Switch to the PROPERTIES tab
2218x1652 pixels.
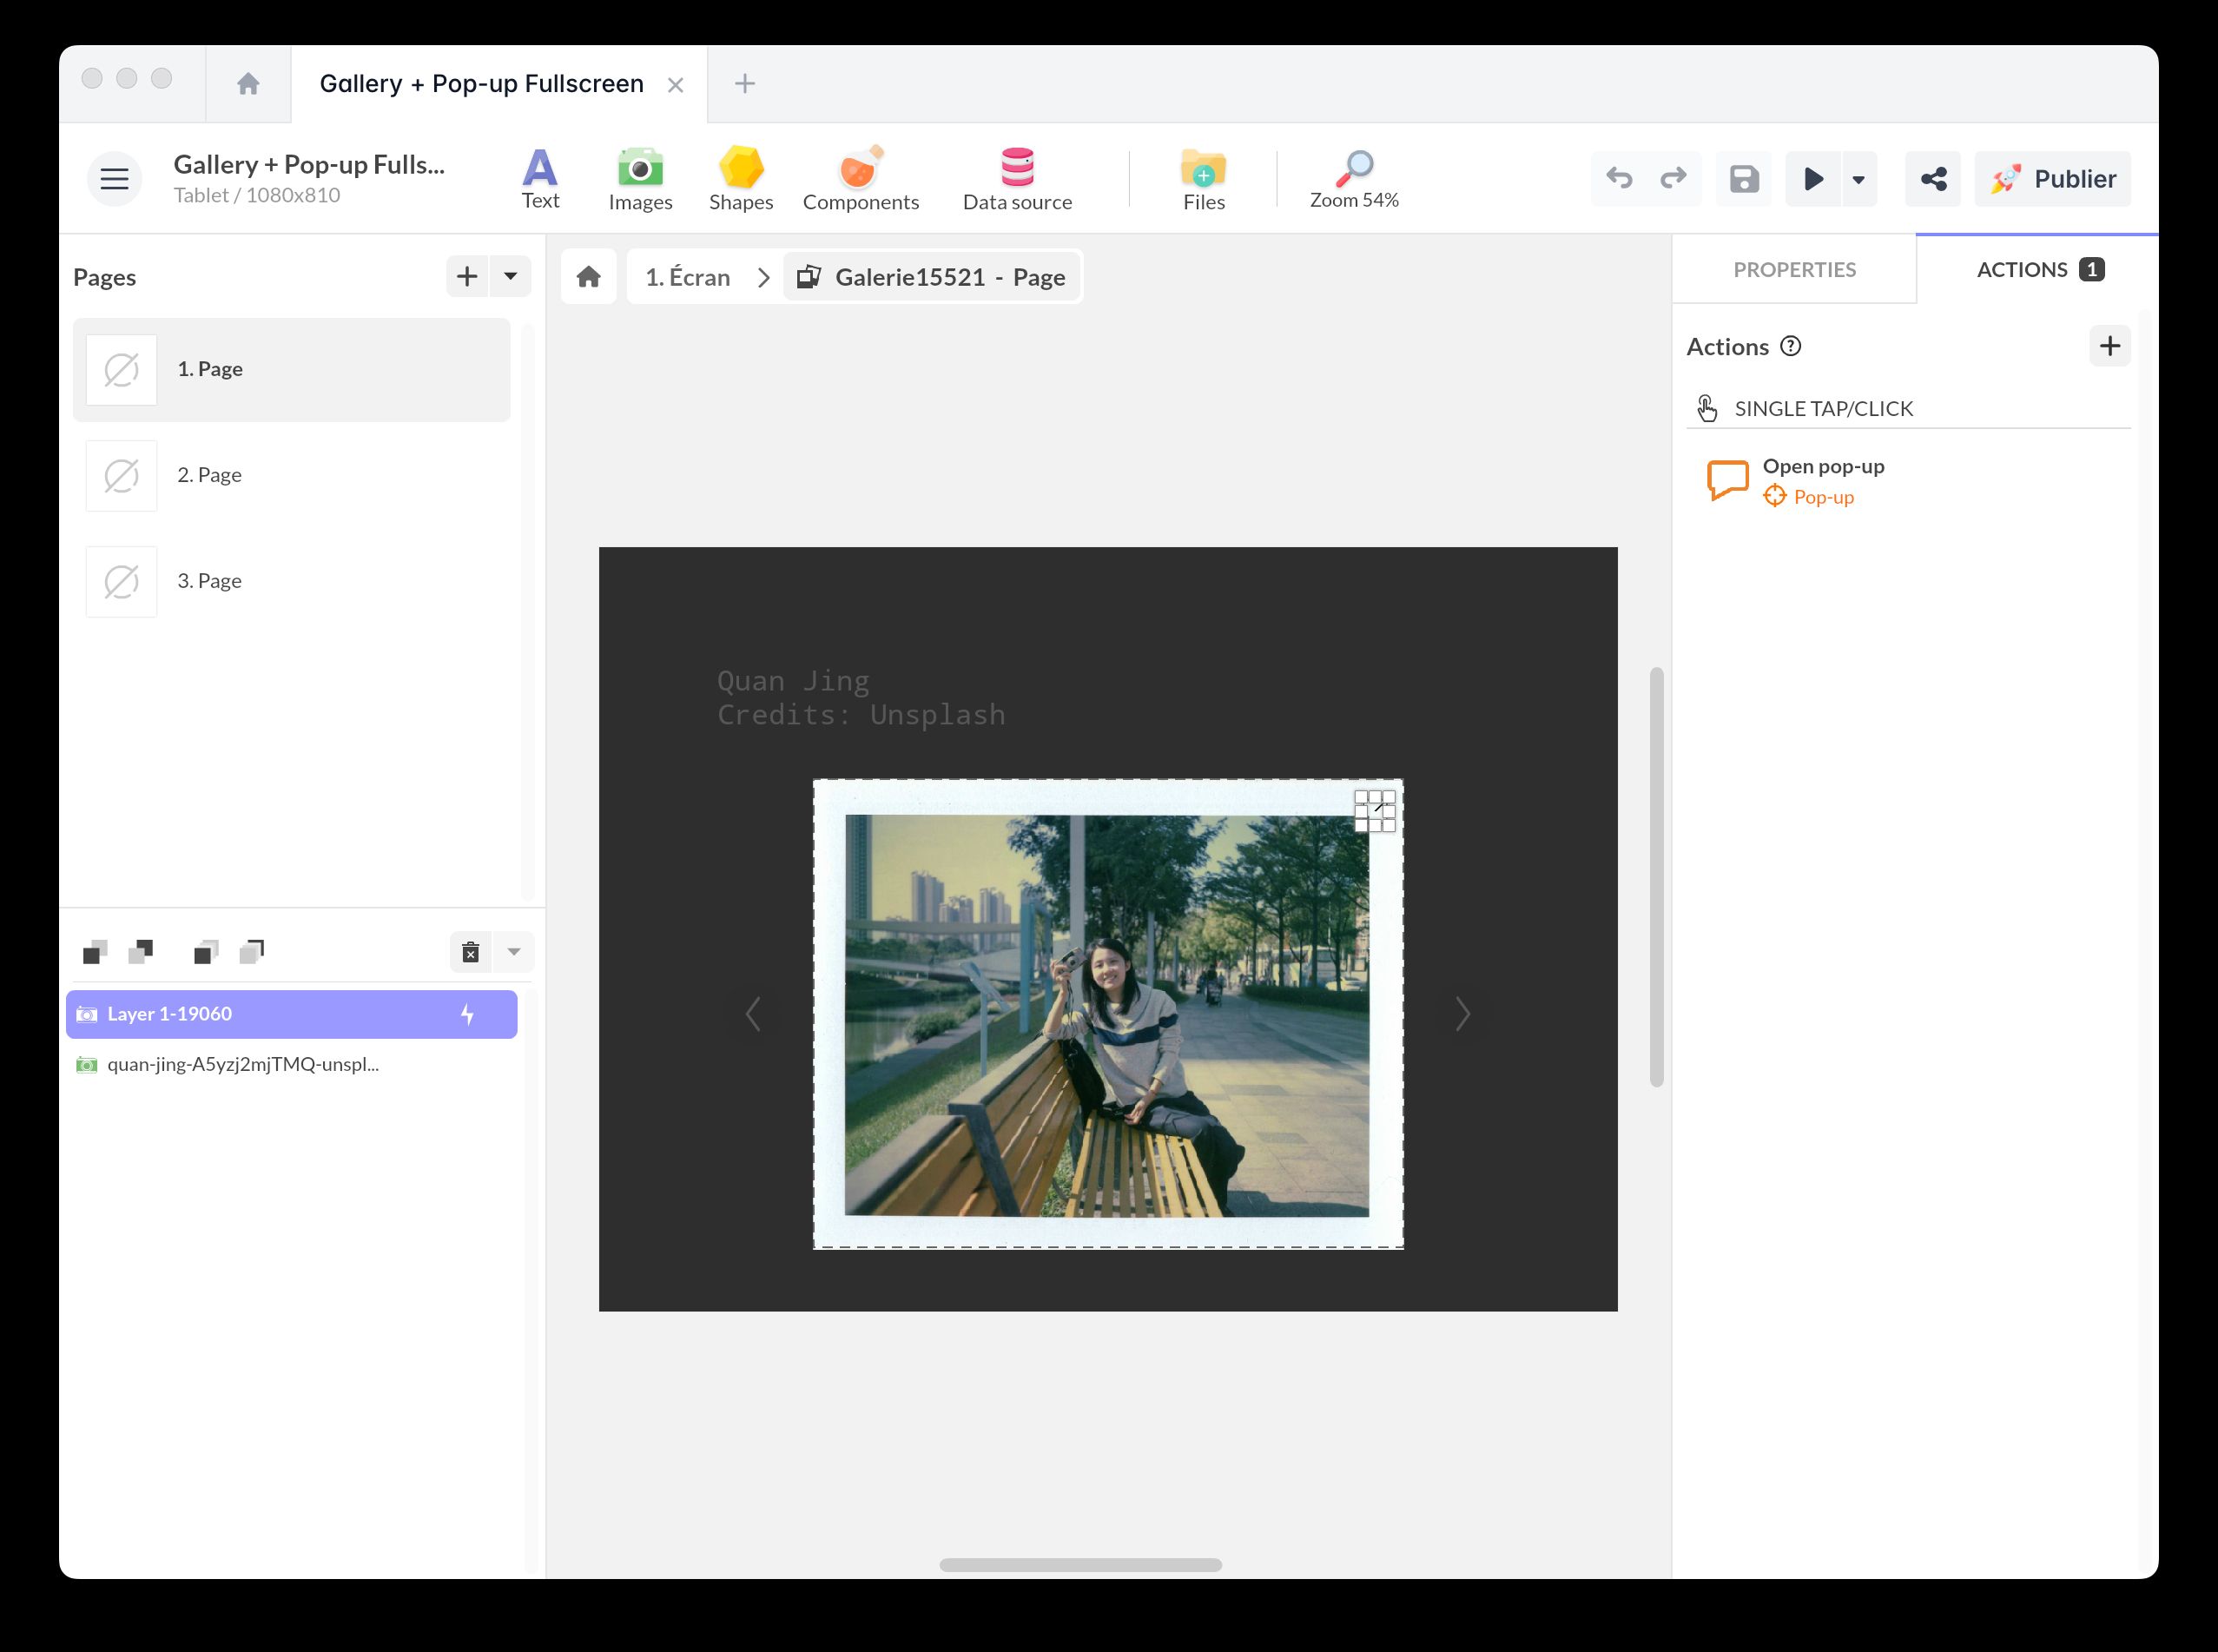click(x=1794, y=269)
